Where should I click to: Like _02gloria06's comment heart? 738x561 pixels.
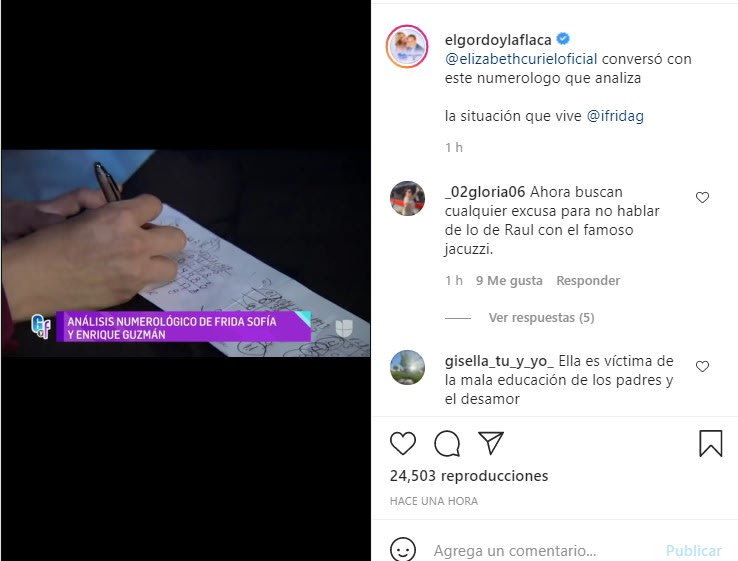[x=702, y=198]
